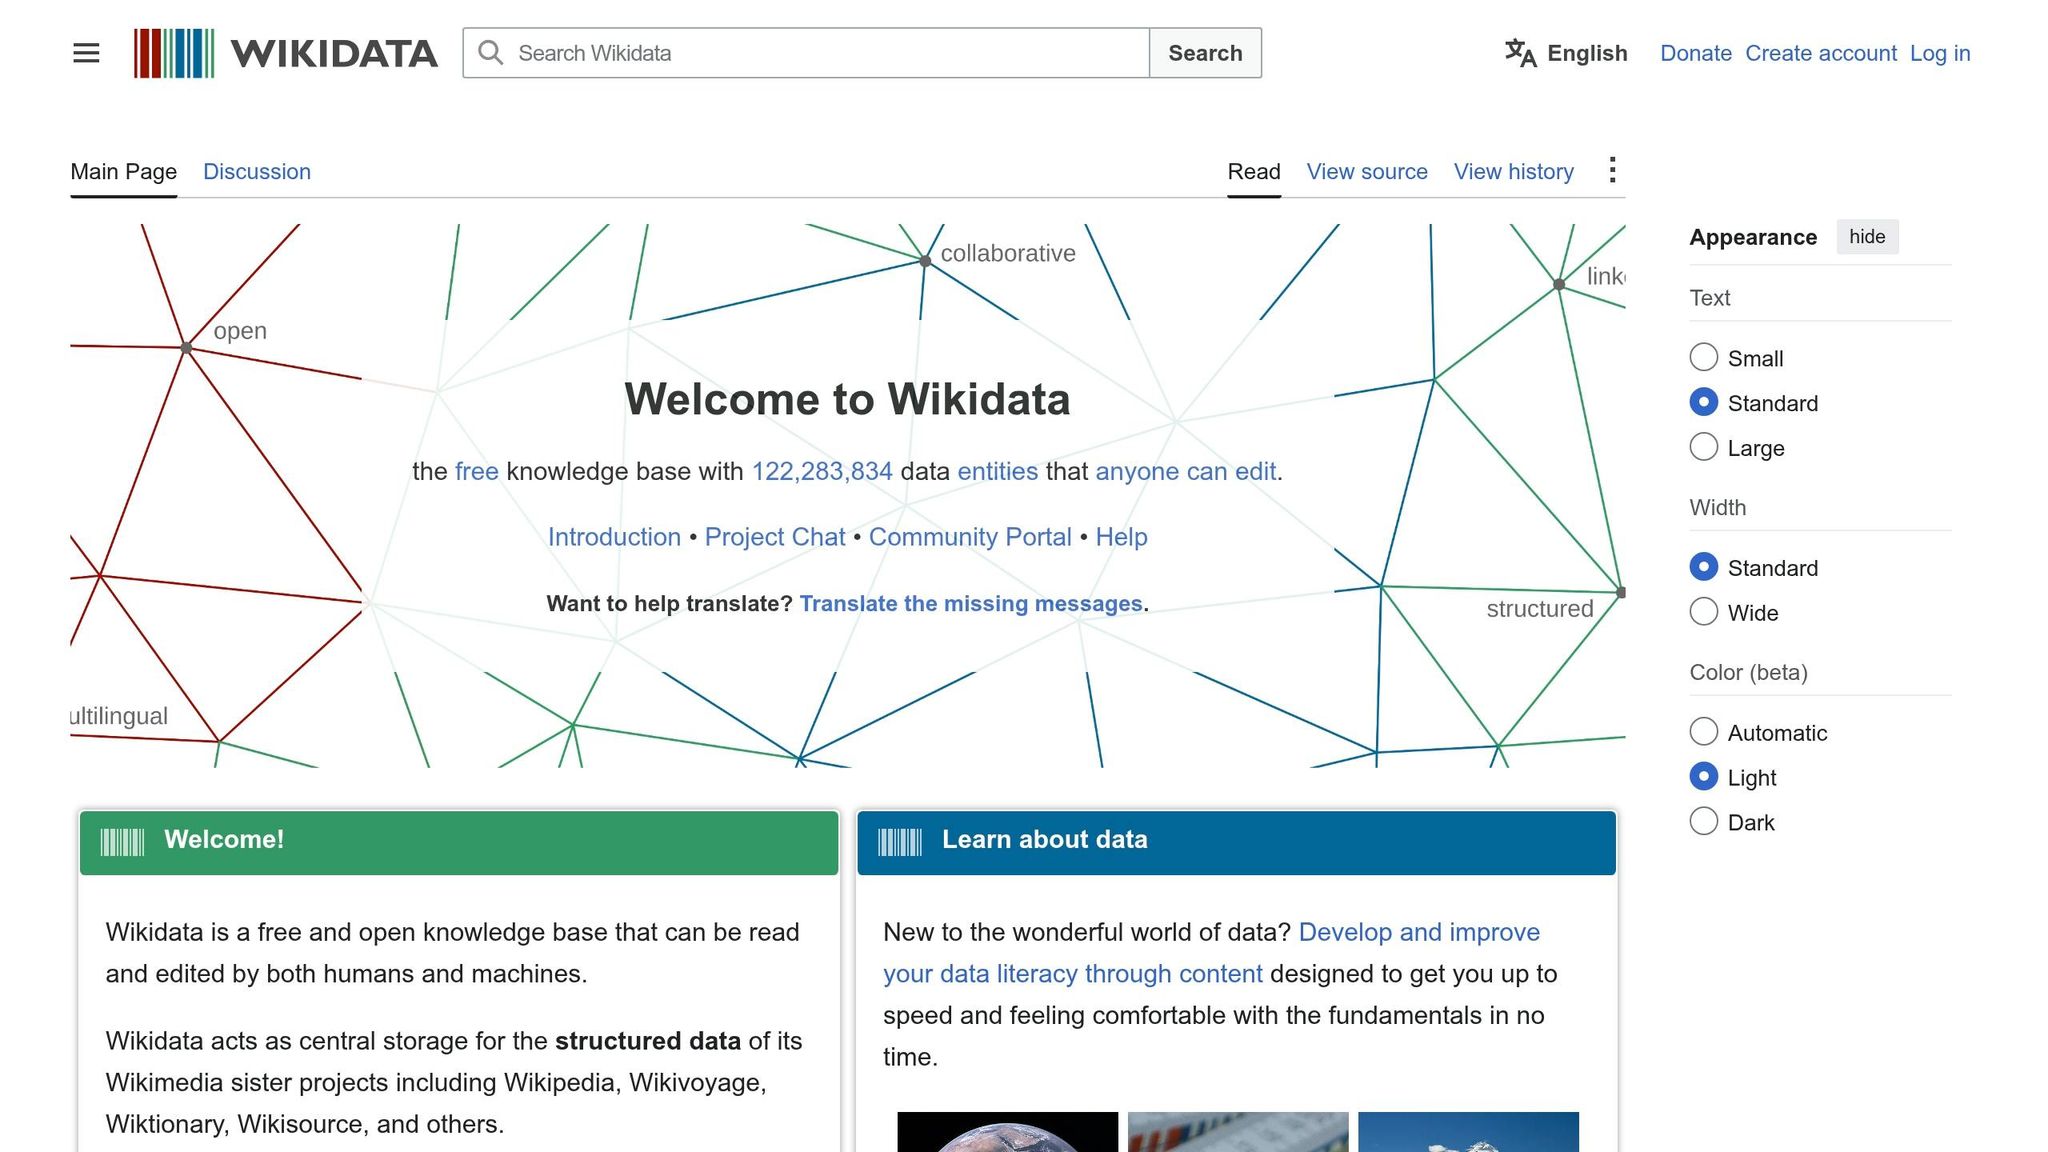This screenshot has width=2048, height=1152.
Task: Open Community Portal link
Action: 970,537
